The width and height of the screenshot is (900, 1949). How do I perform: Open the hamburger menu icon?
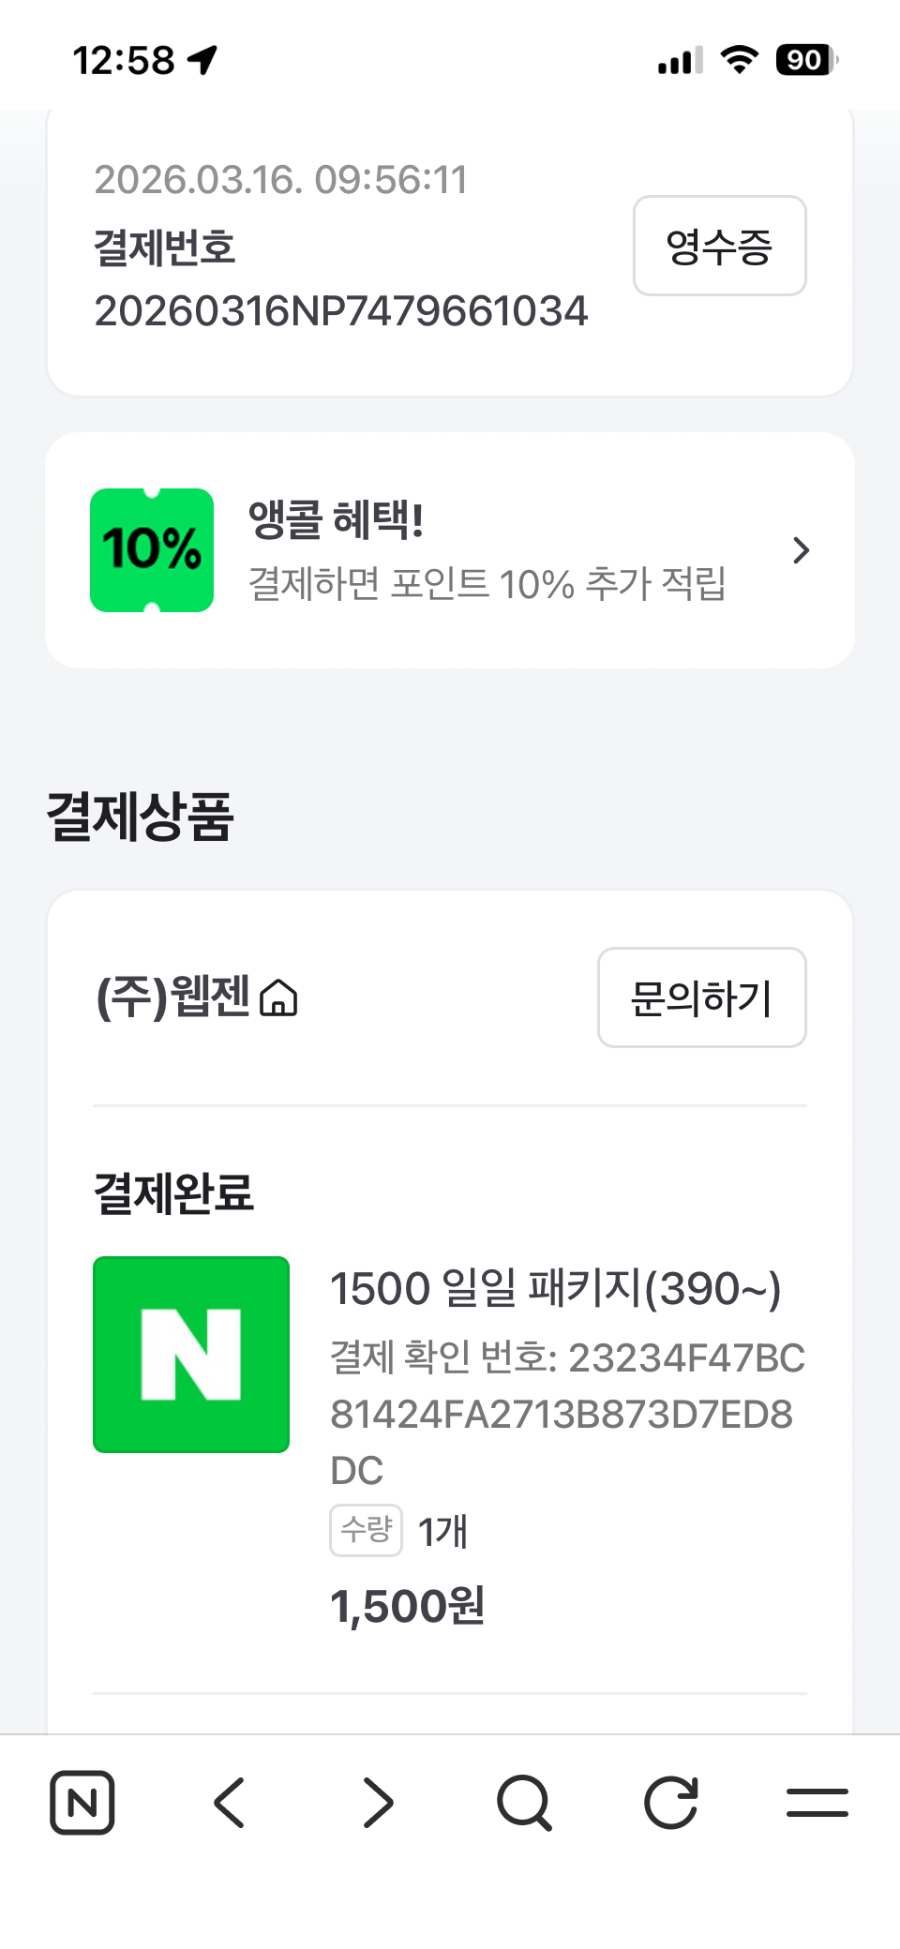[x=817, y=1803]
